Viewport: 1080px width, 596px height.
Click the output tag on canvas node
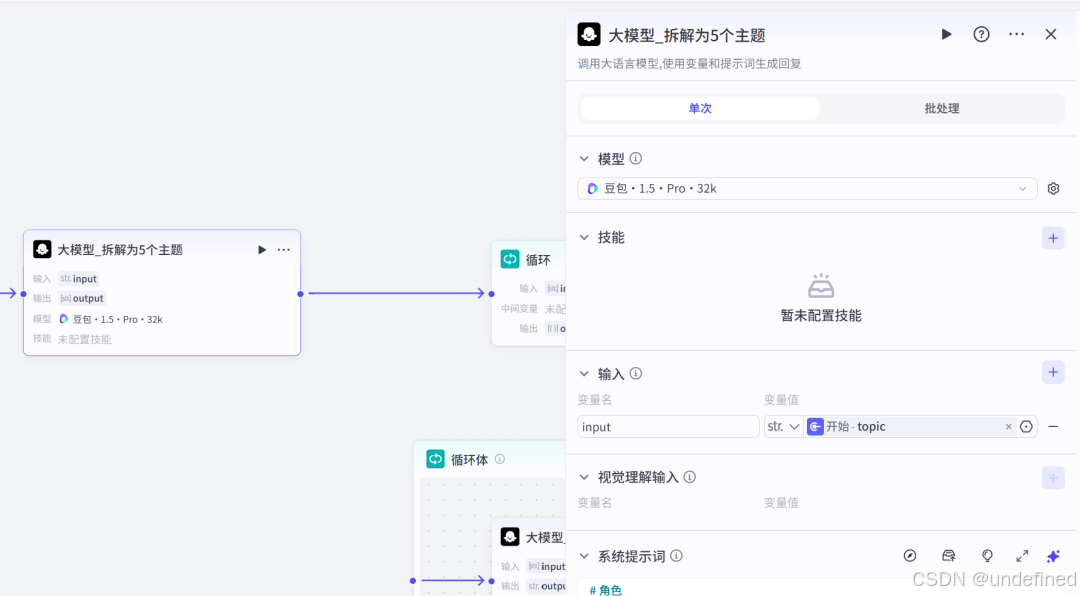pyautogui.click(x=82, y=298)
